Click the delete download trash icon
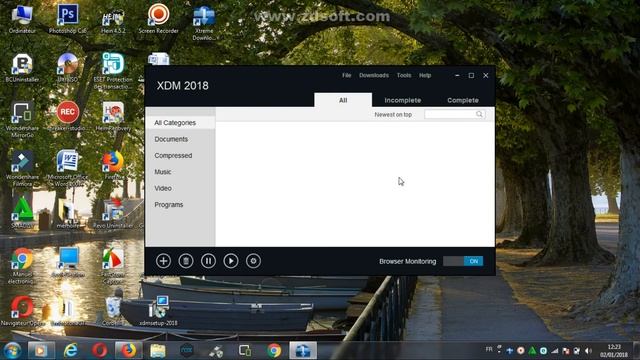 click(186, 261)
